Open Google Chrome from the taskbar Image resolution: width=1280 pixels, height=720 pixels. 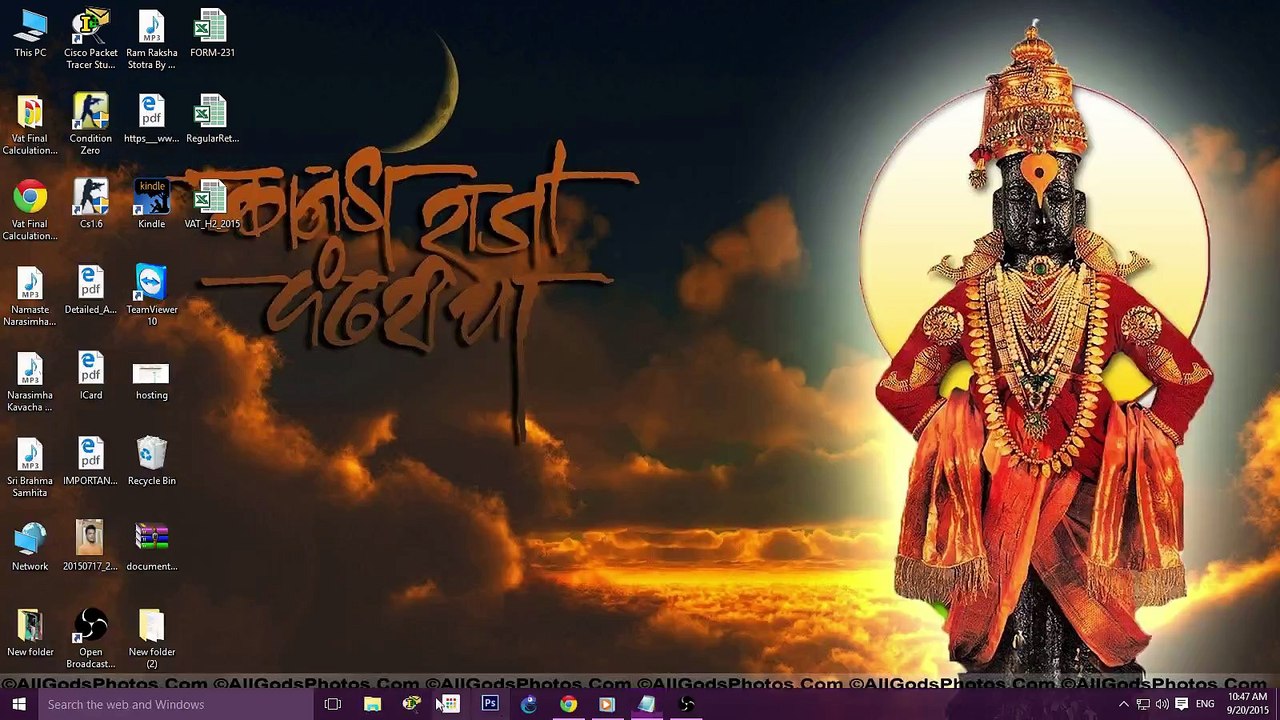[568, 704]
